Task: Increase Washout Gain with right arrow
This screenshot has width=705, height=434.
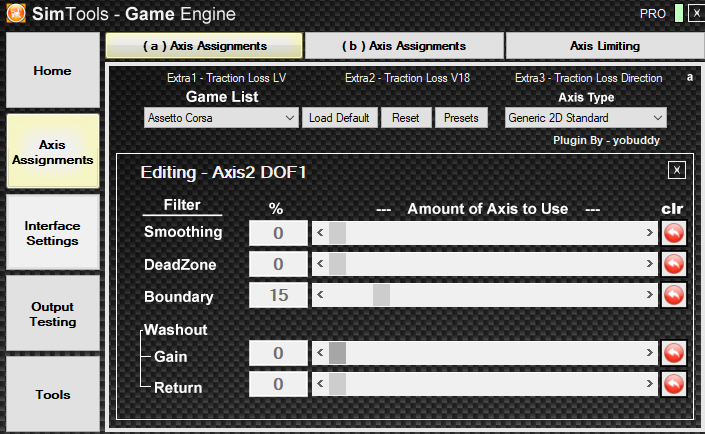Action: coord(649,353)
